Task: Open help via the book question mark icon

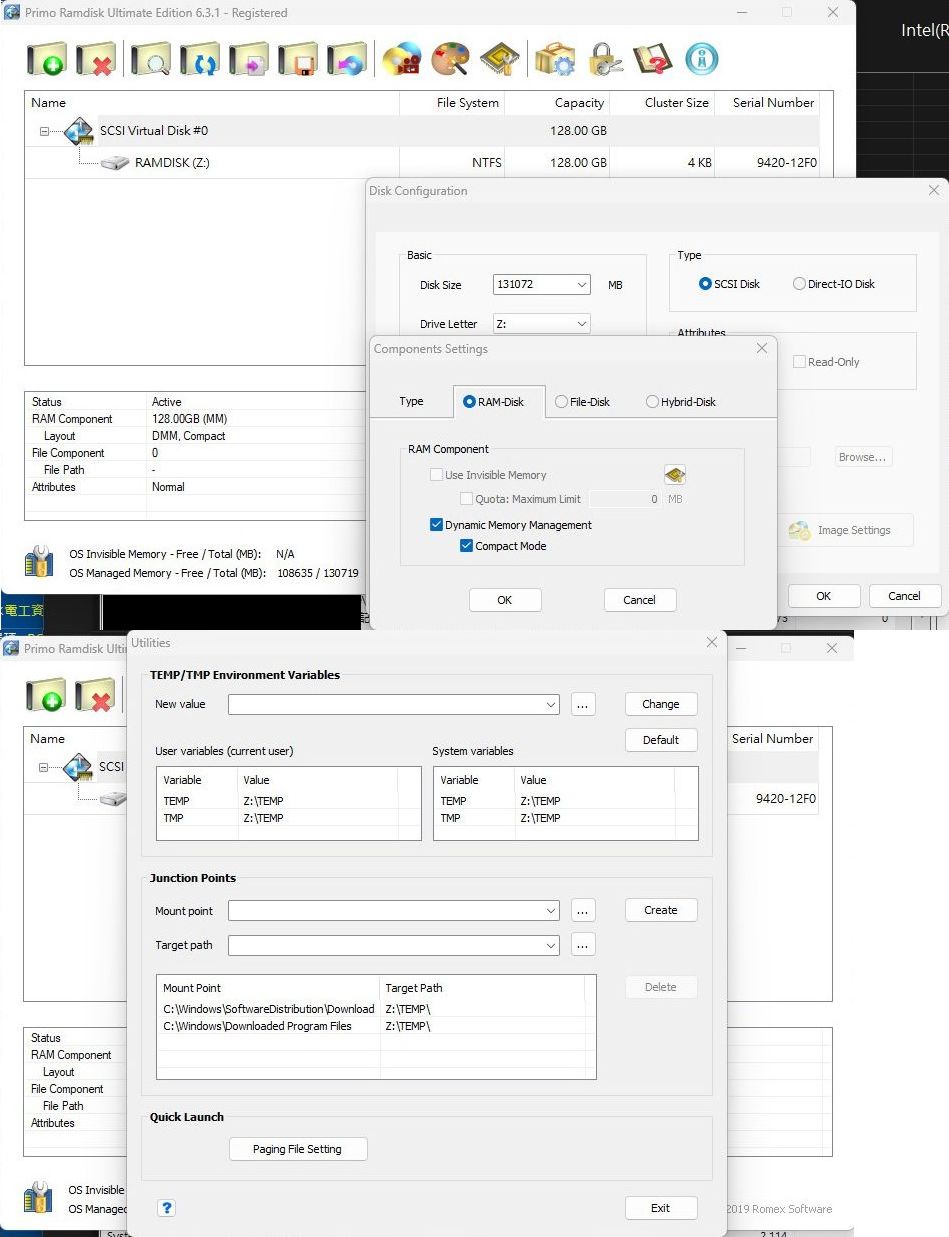Action: pyautogui.click(x=652, y=60)
